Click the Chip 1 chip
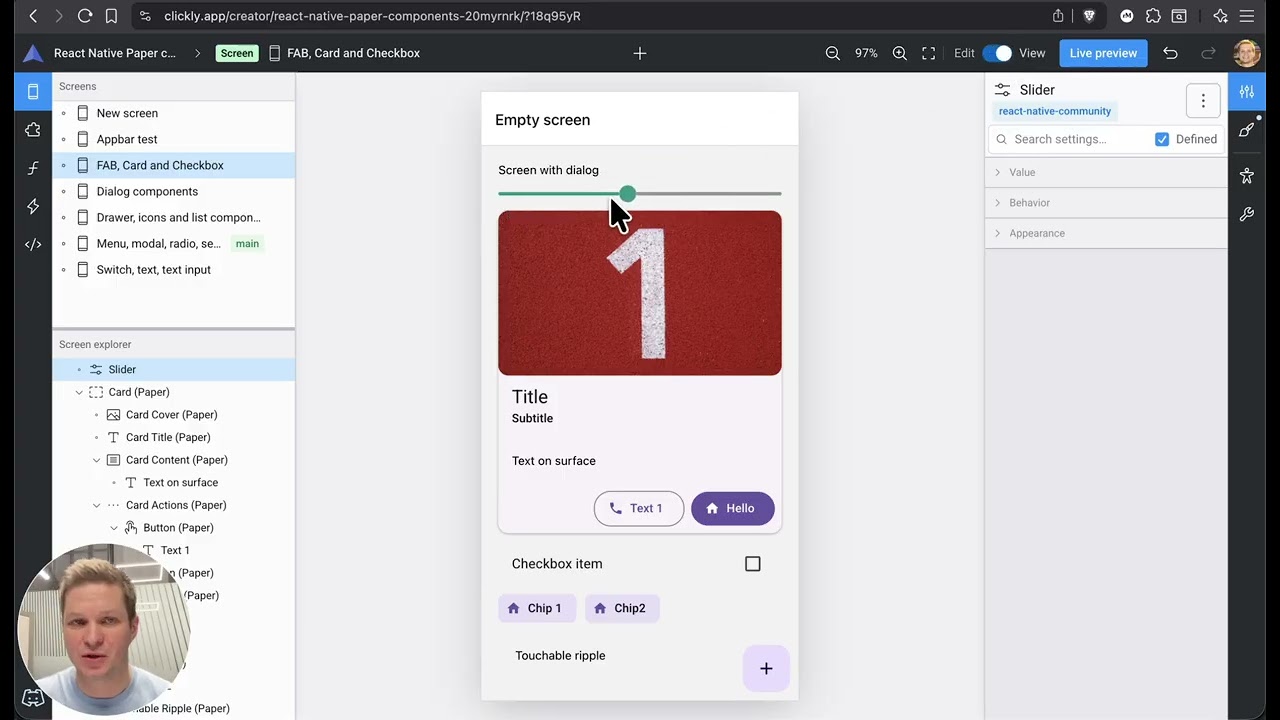Screen dimensions: 1280x720 click(x=537, y=608)
